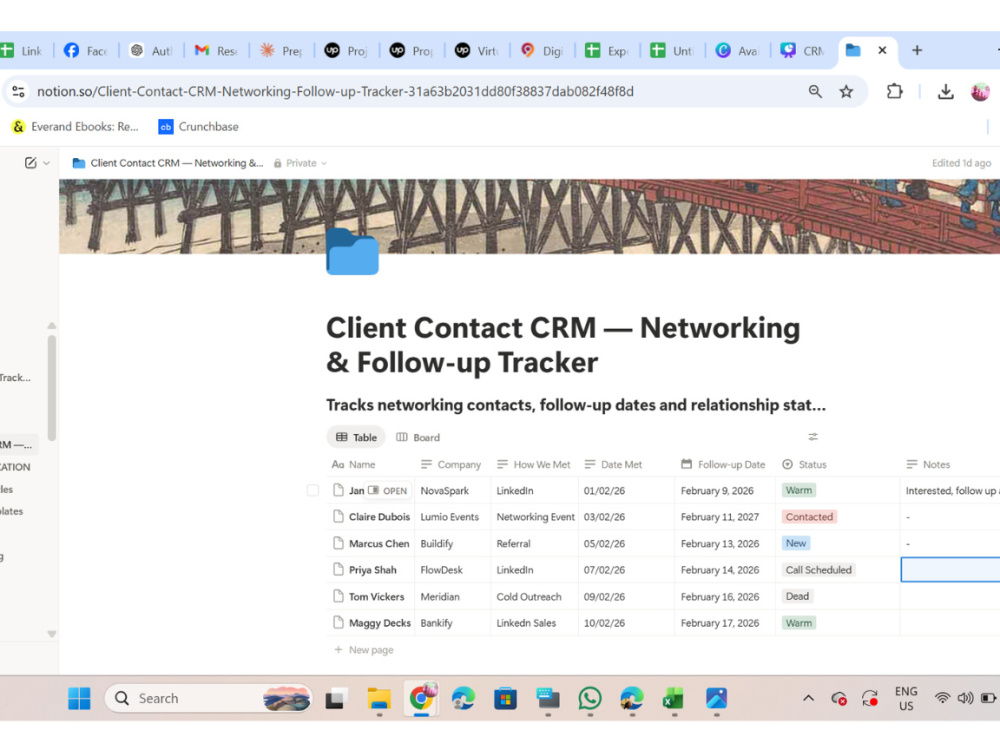The width and height of the screenshot is (1000, 750).
Task: Click the Lumio Events company cell
Action: [452, 517]
